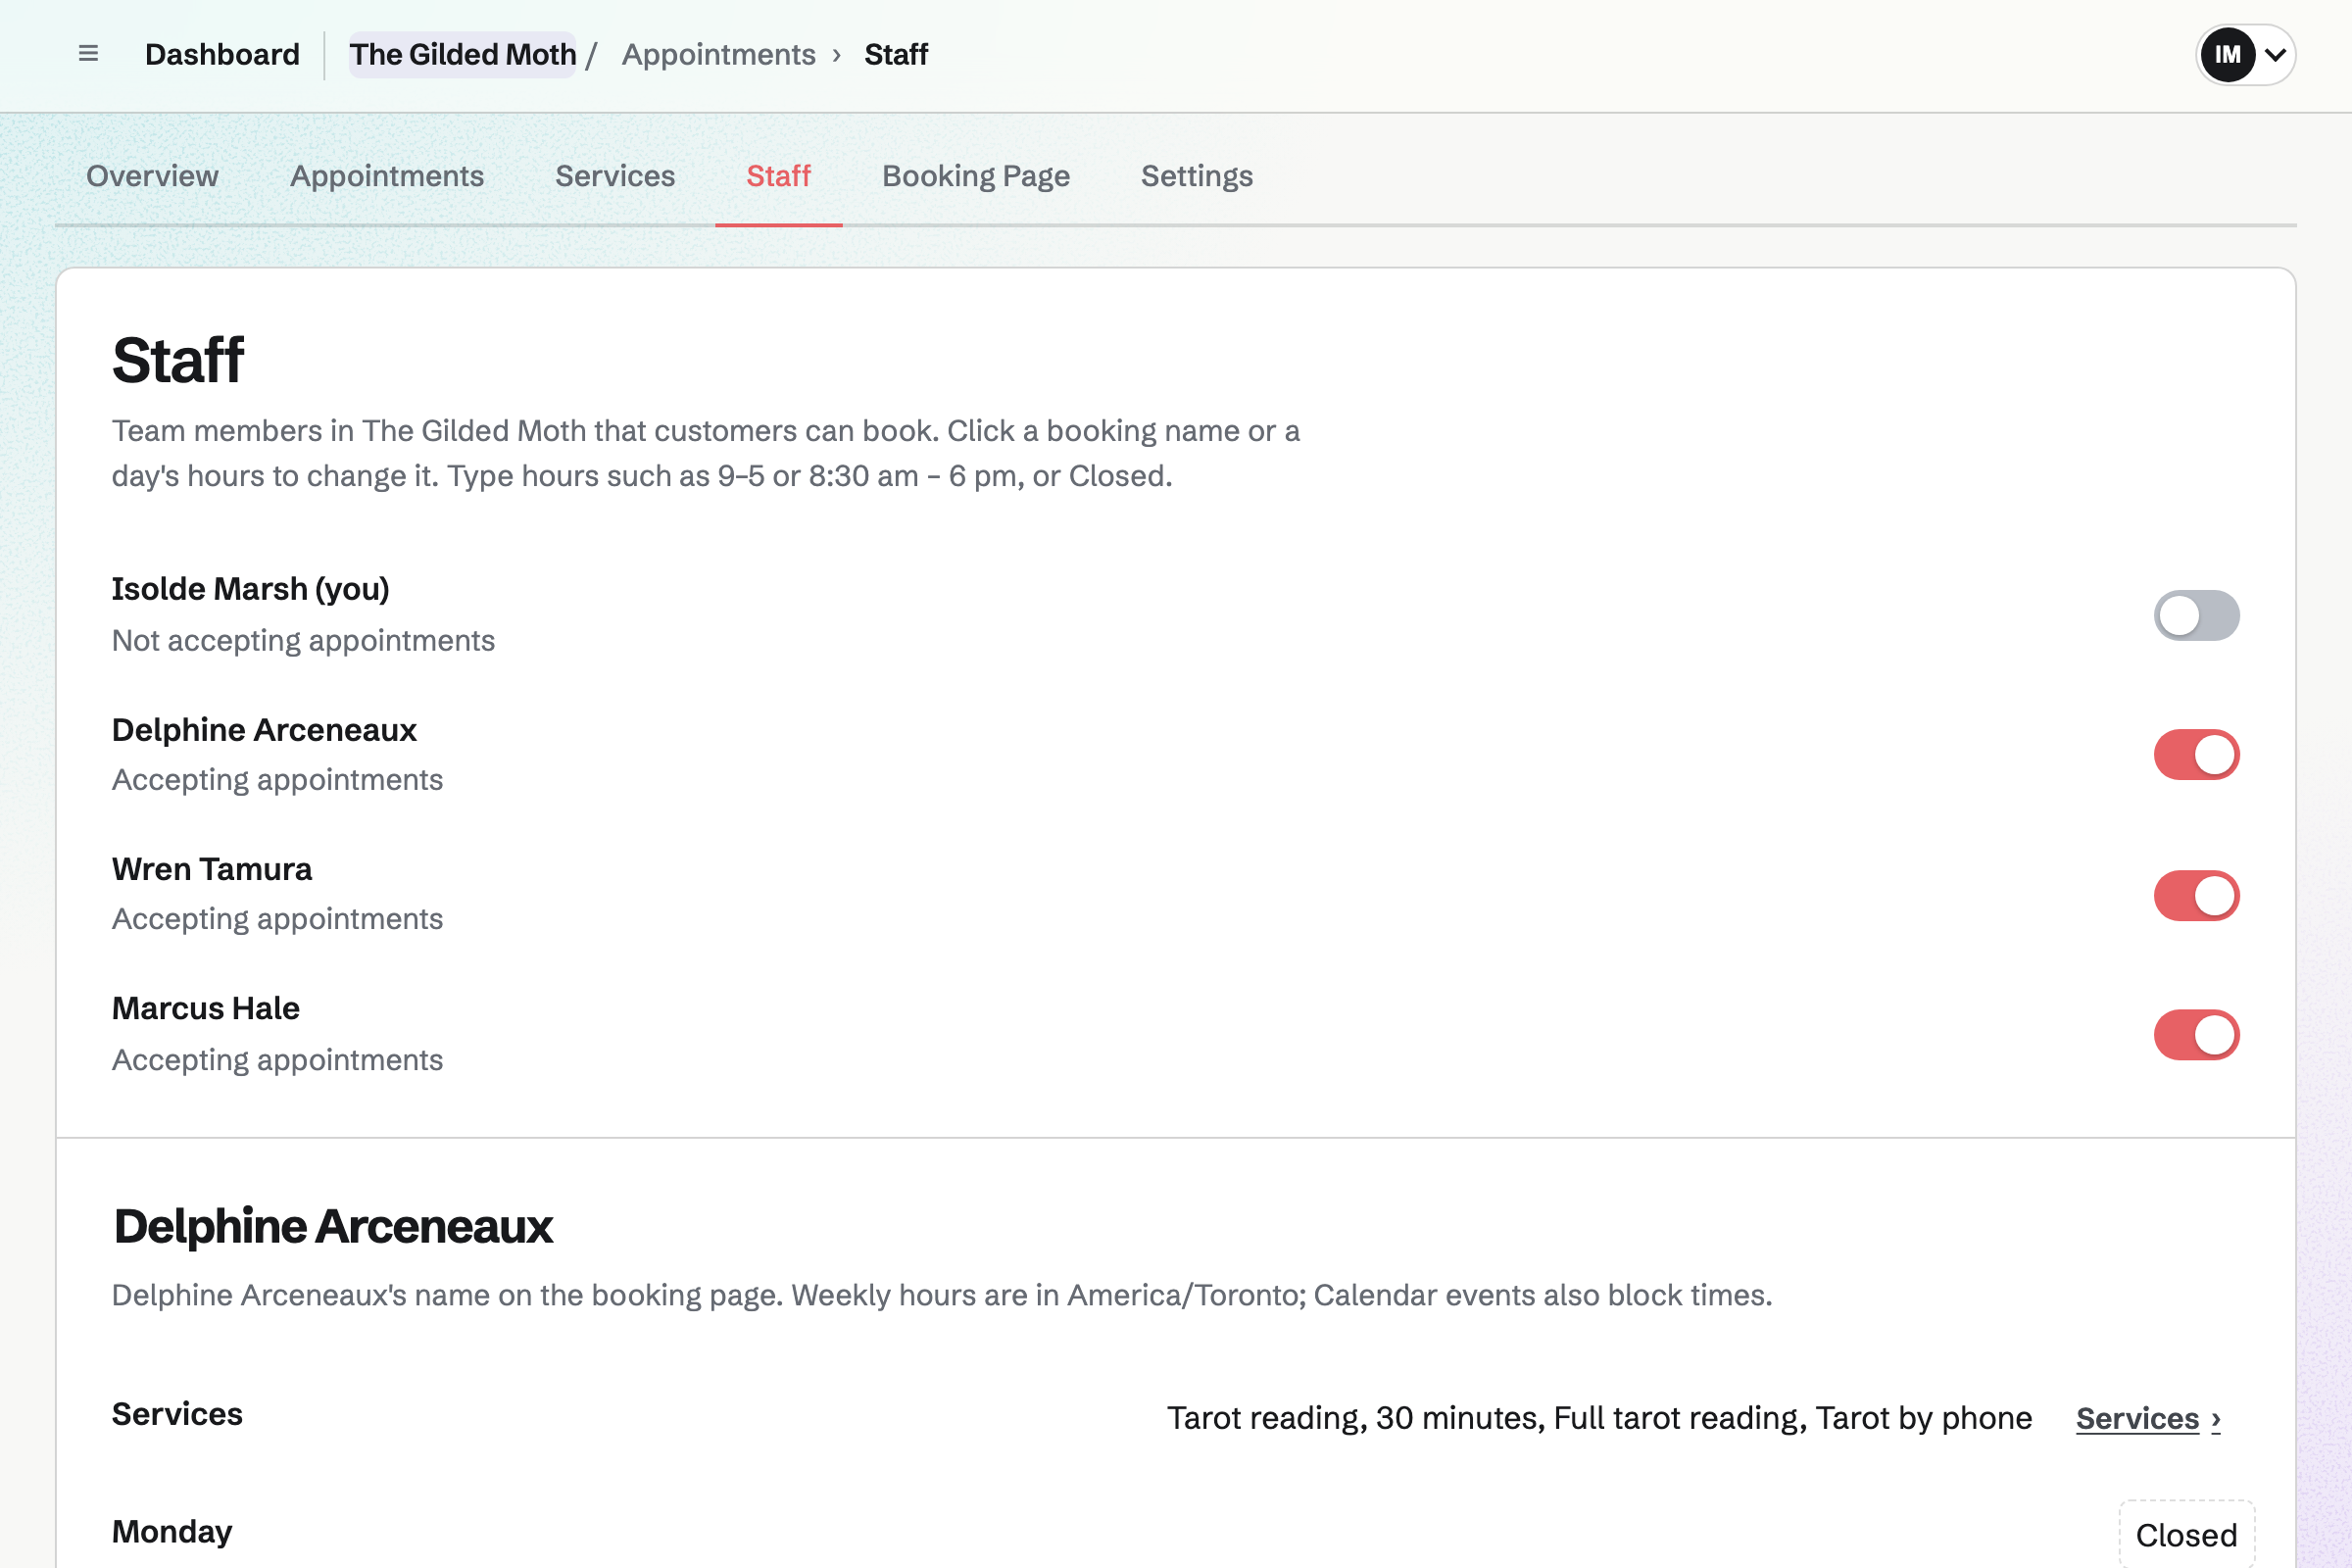Click the Appointments breadcrumb
The image size is (2352, 1568).
click(x=718, y=54)
